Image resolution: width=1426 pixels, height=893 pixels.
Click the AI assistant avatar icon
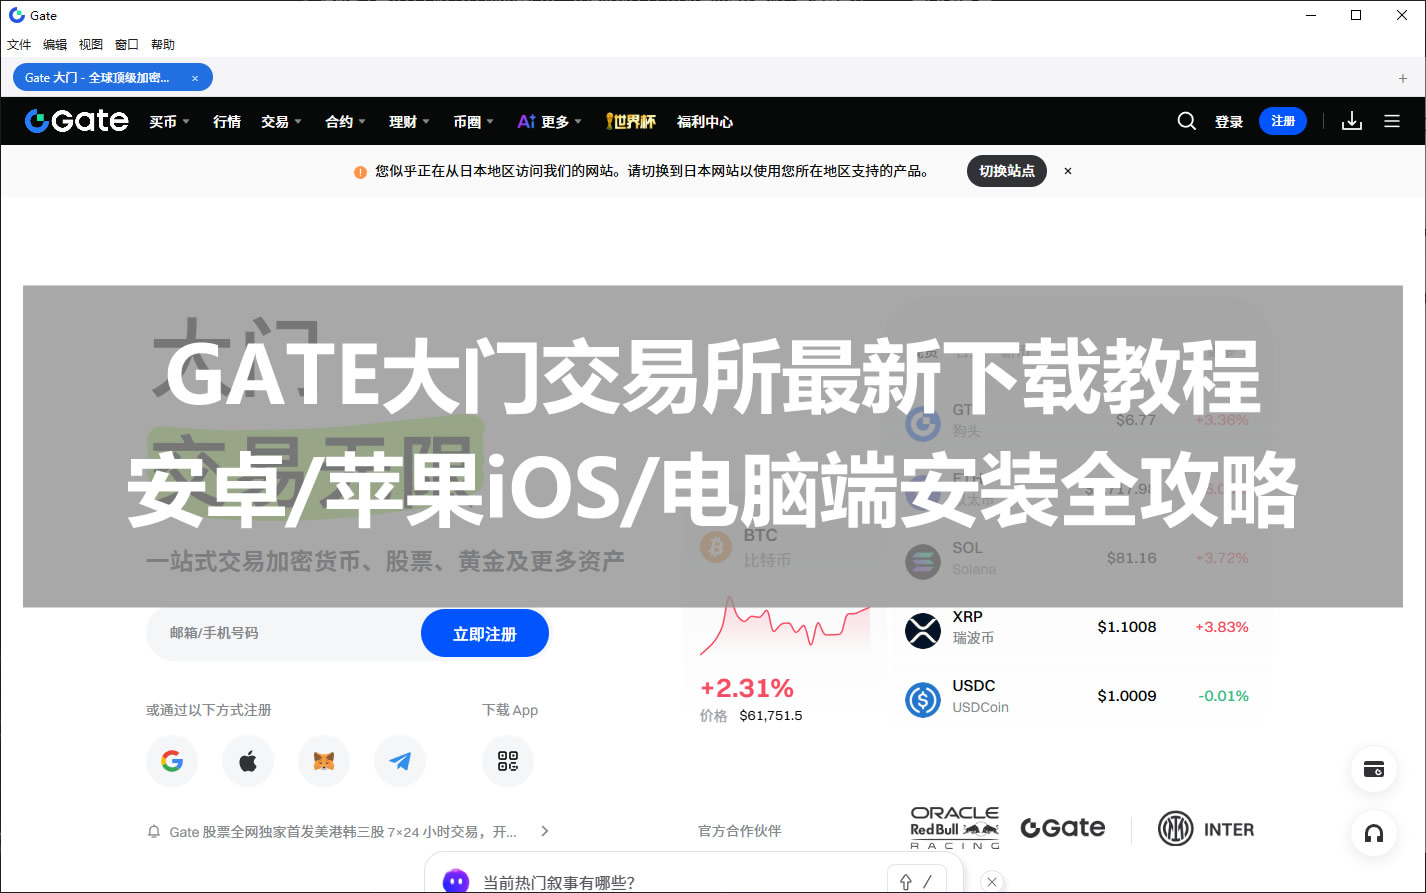tap(456, 881)
